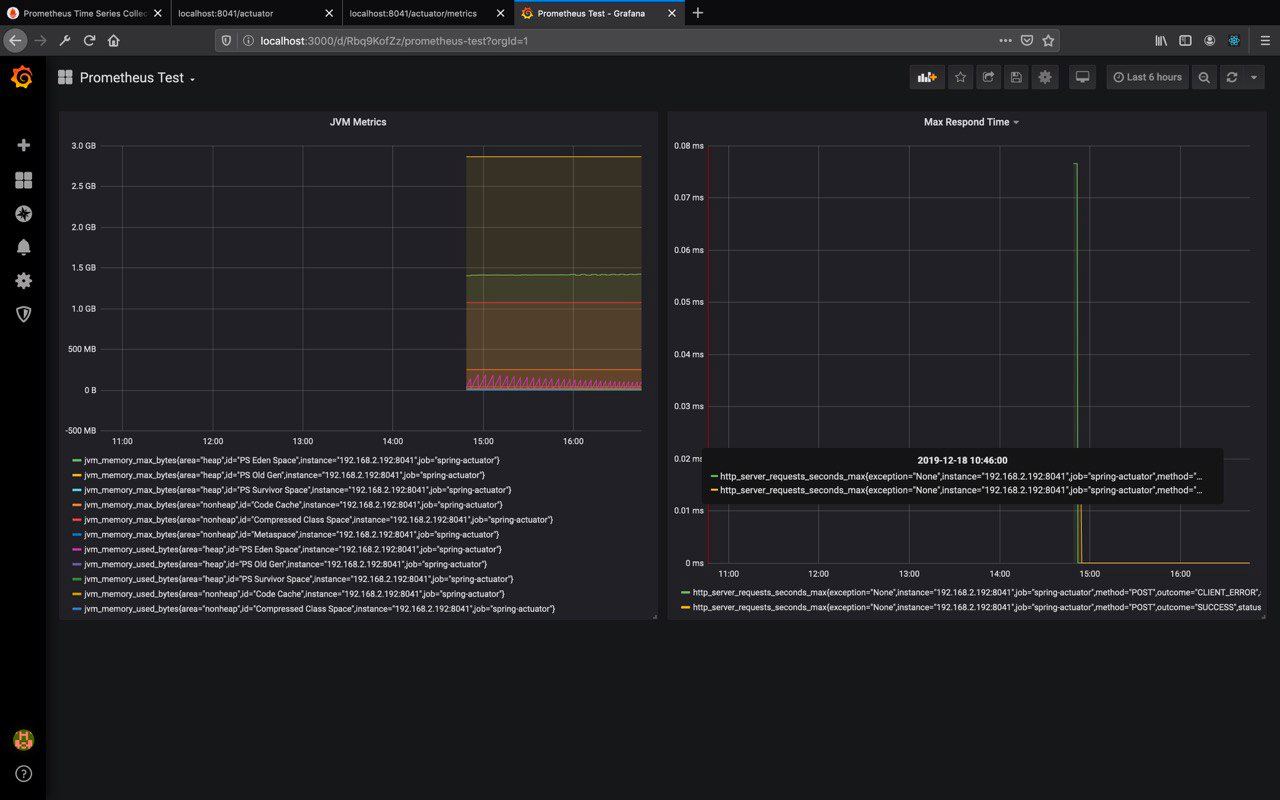The image size is (1280, 800).
Task: Toggle jvm_memory_used_bytes PS Old Gen legend
Action: (x=285, y=564)
